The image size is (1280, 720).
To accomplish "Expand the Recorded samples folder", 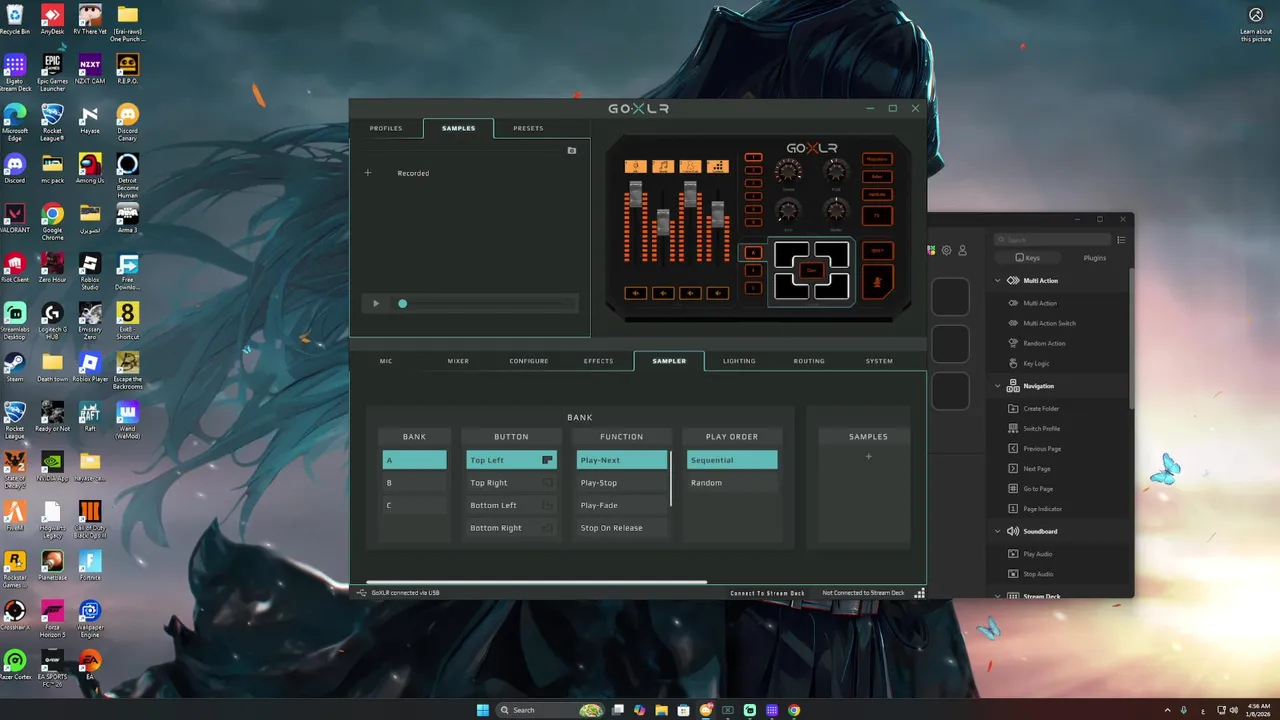I will point(368,173).
